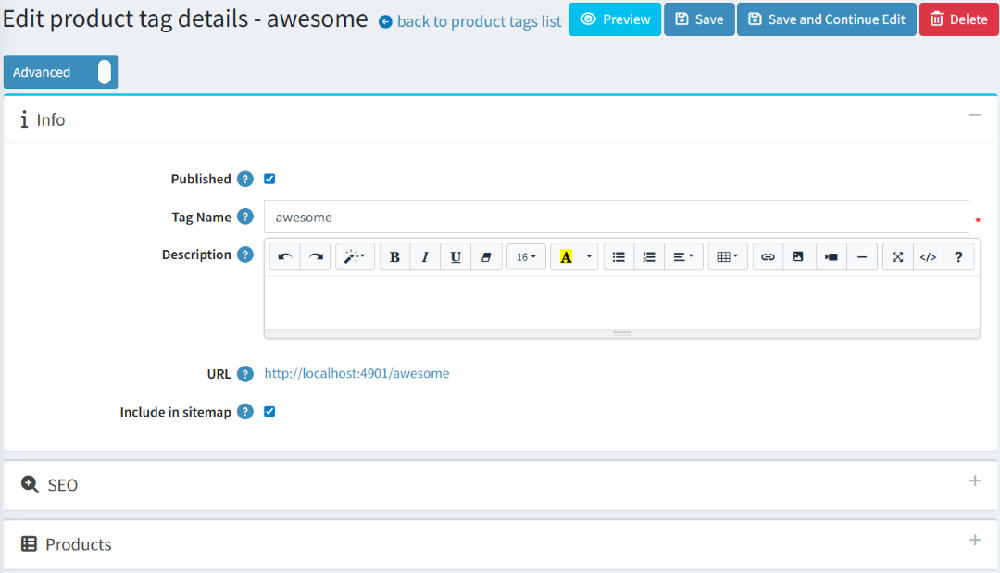This screenshot has height=573, width=1000.
Task: Insert an unordered bullet list
Action: (x=619, y=257)
